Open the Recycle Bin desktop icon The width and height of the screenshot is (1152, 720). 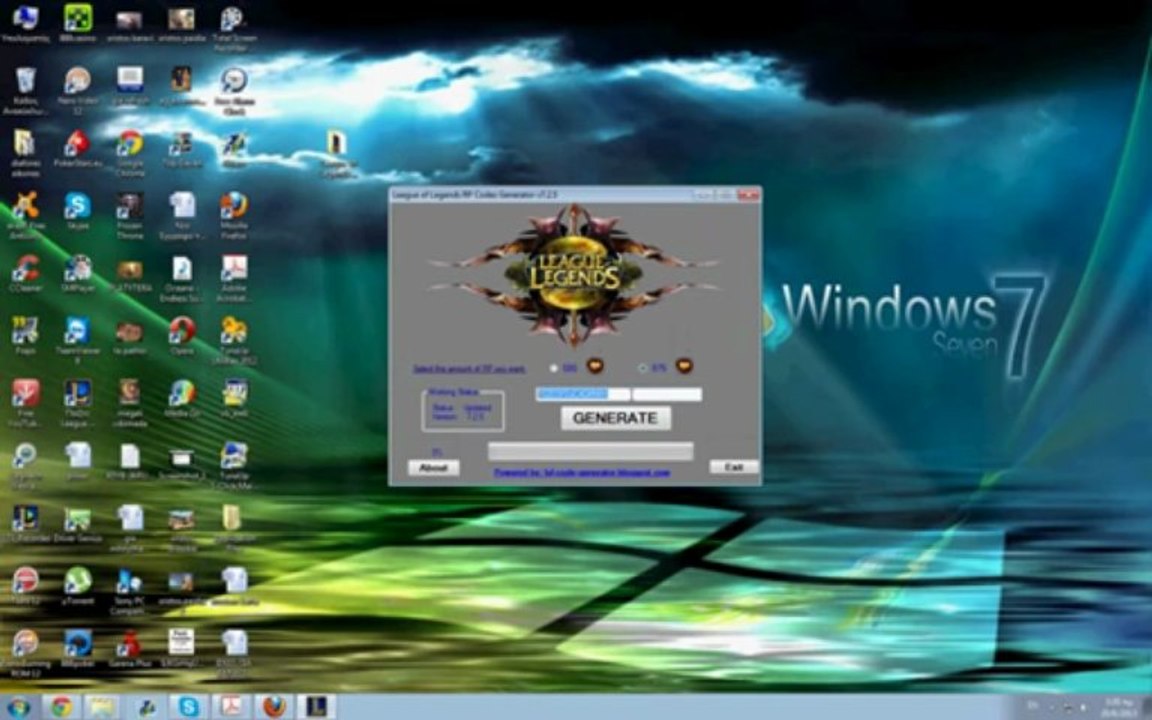(24, 86)
